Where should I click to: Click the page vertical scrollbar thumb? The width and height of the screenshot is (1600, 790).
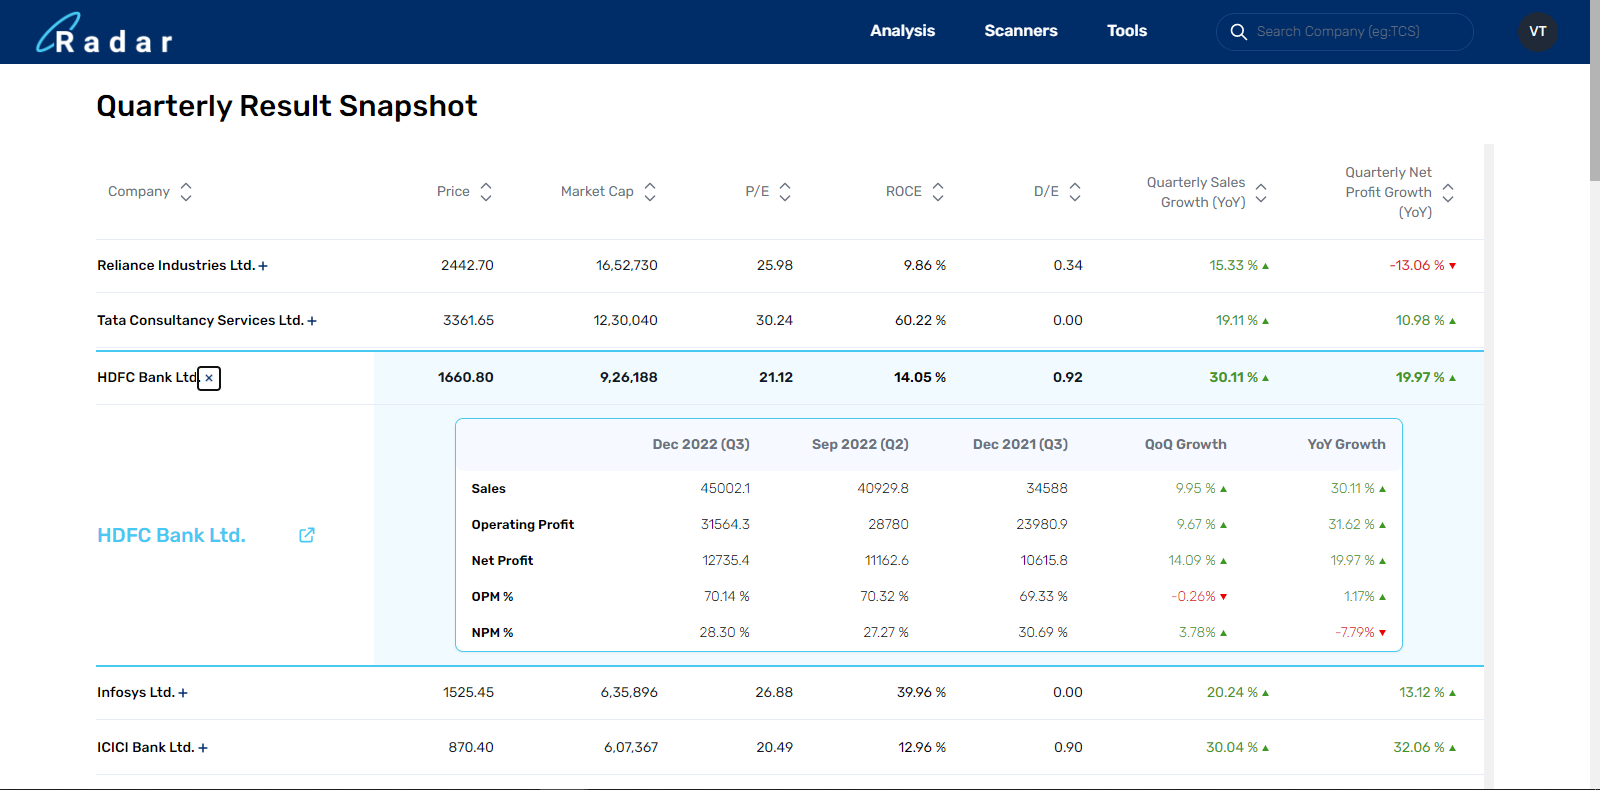[1595, 90]
